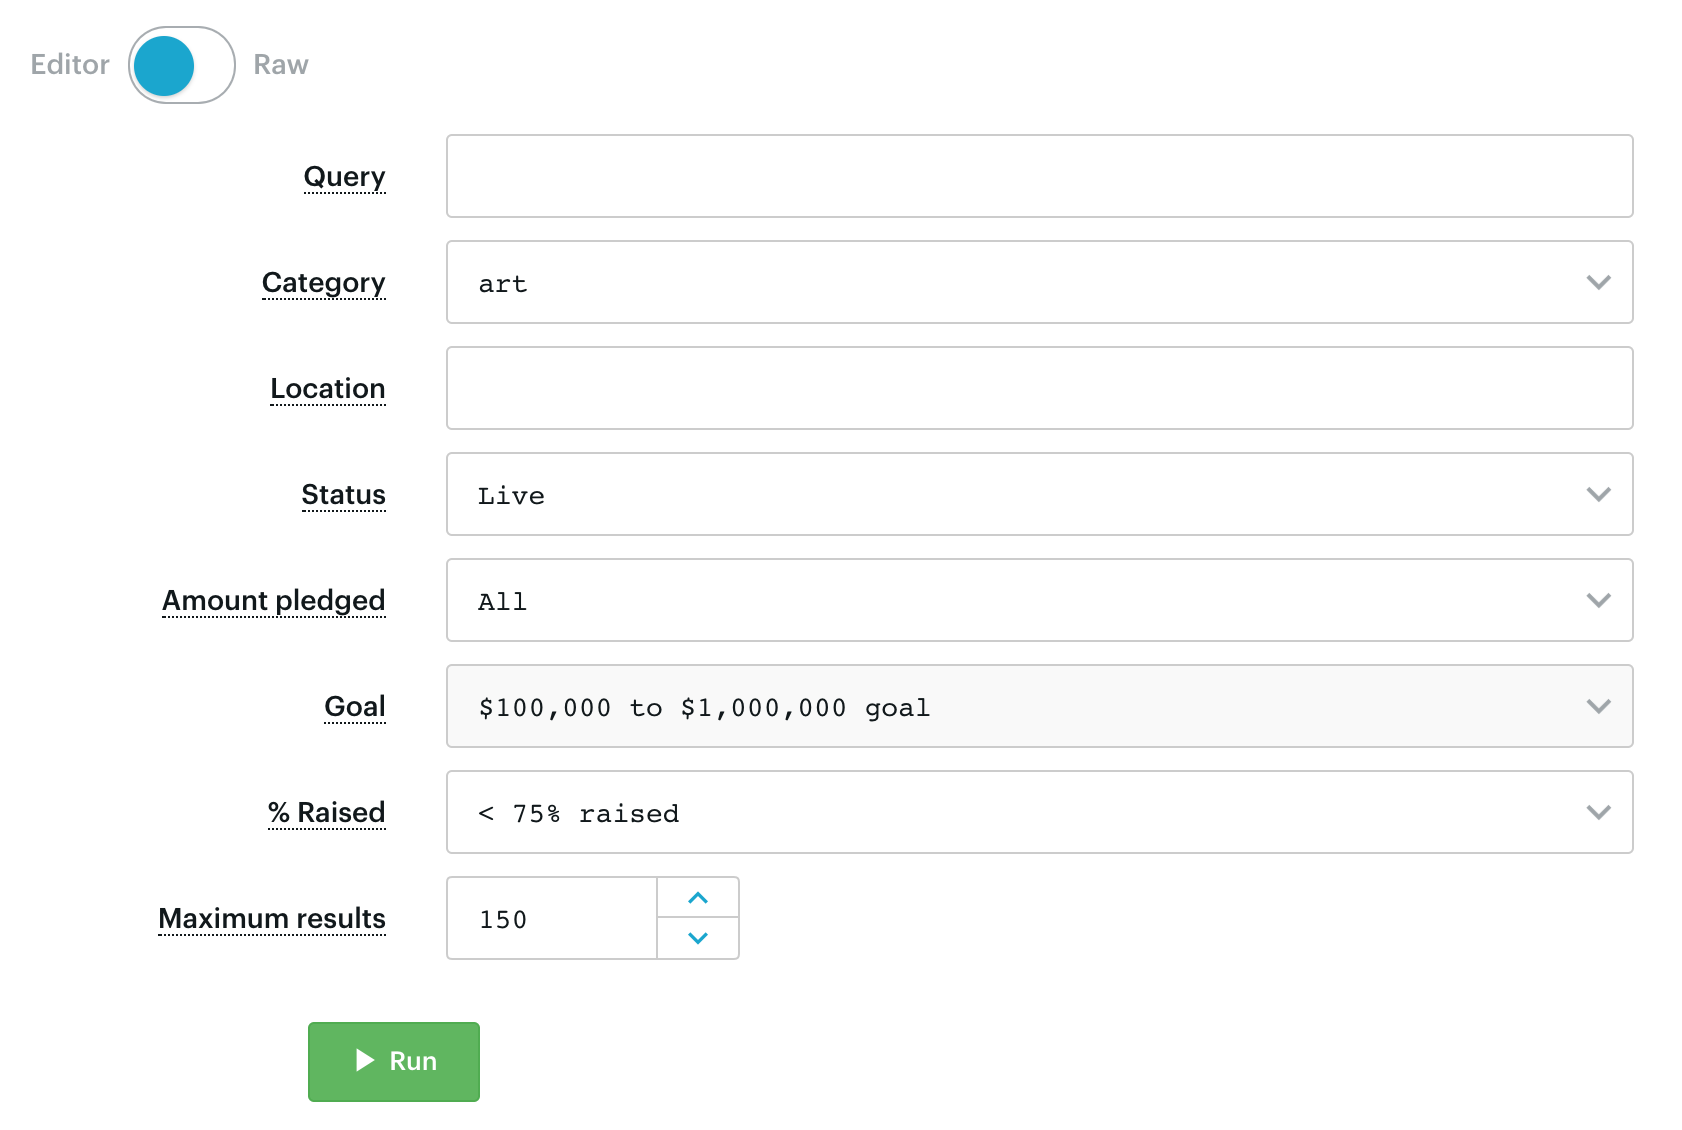Click the Amount pledged label
Viewport: 1682px width, 1130px height.
[273, 600]
